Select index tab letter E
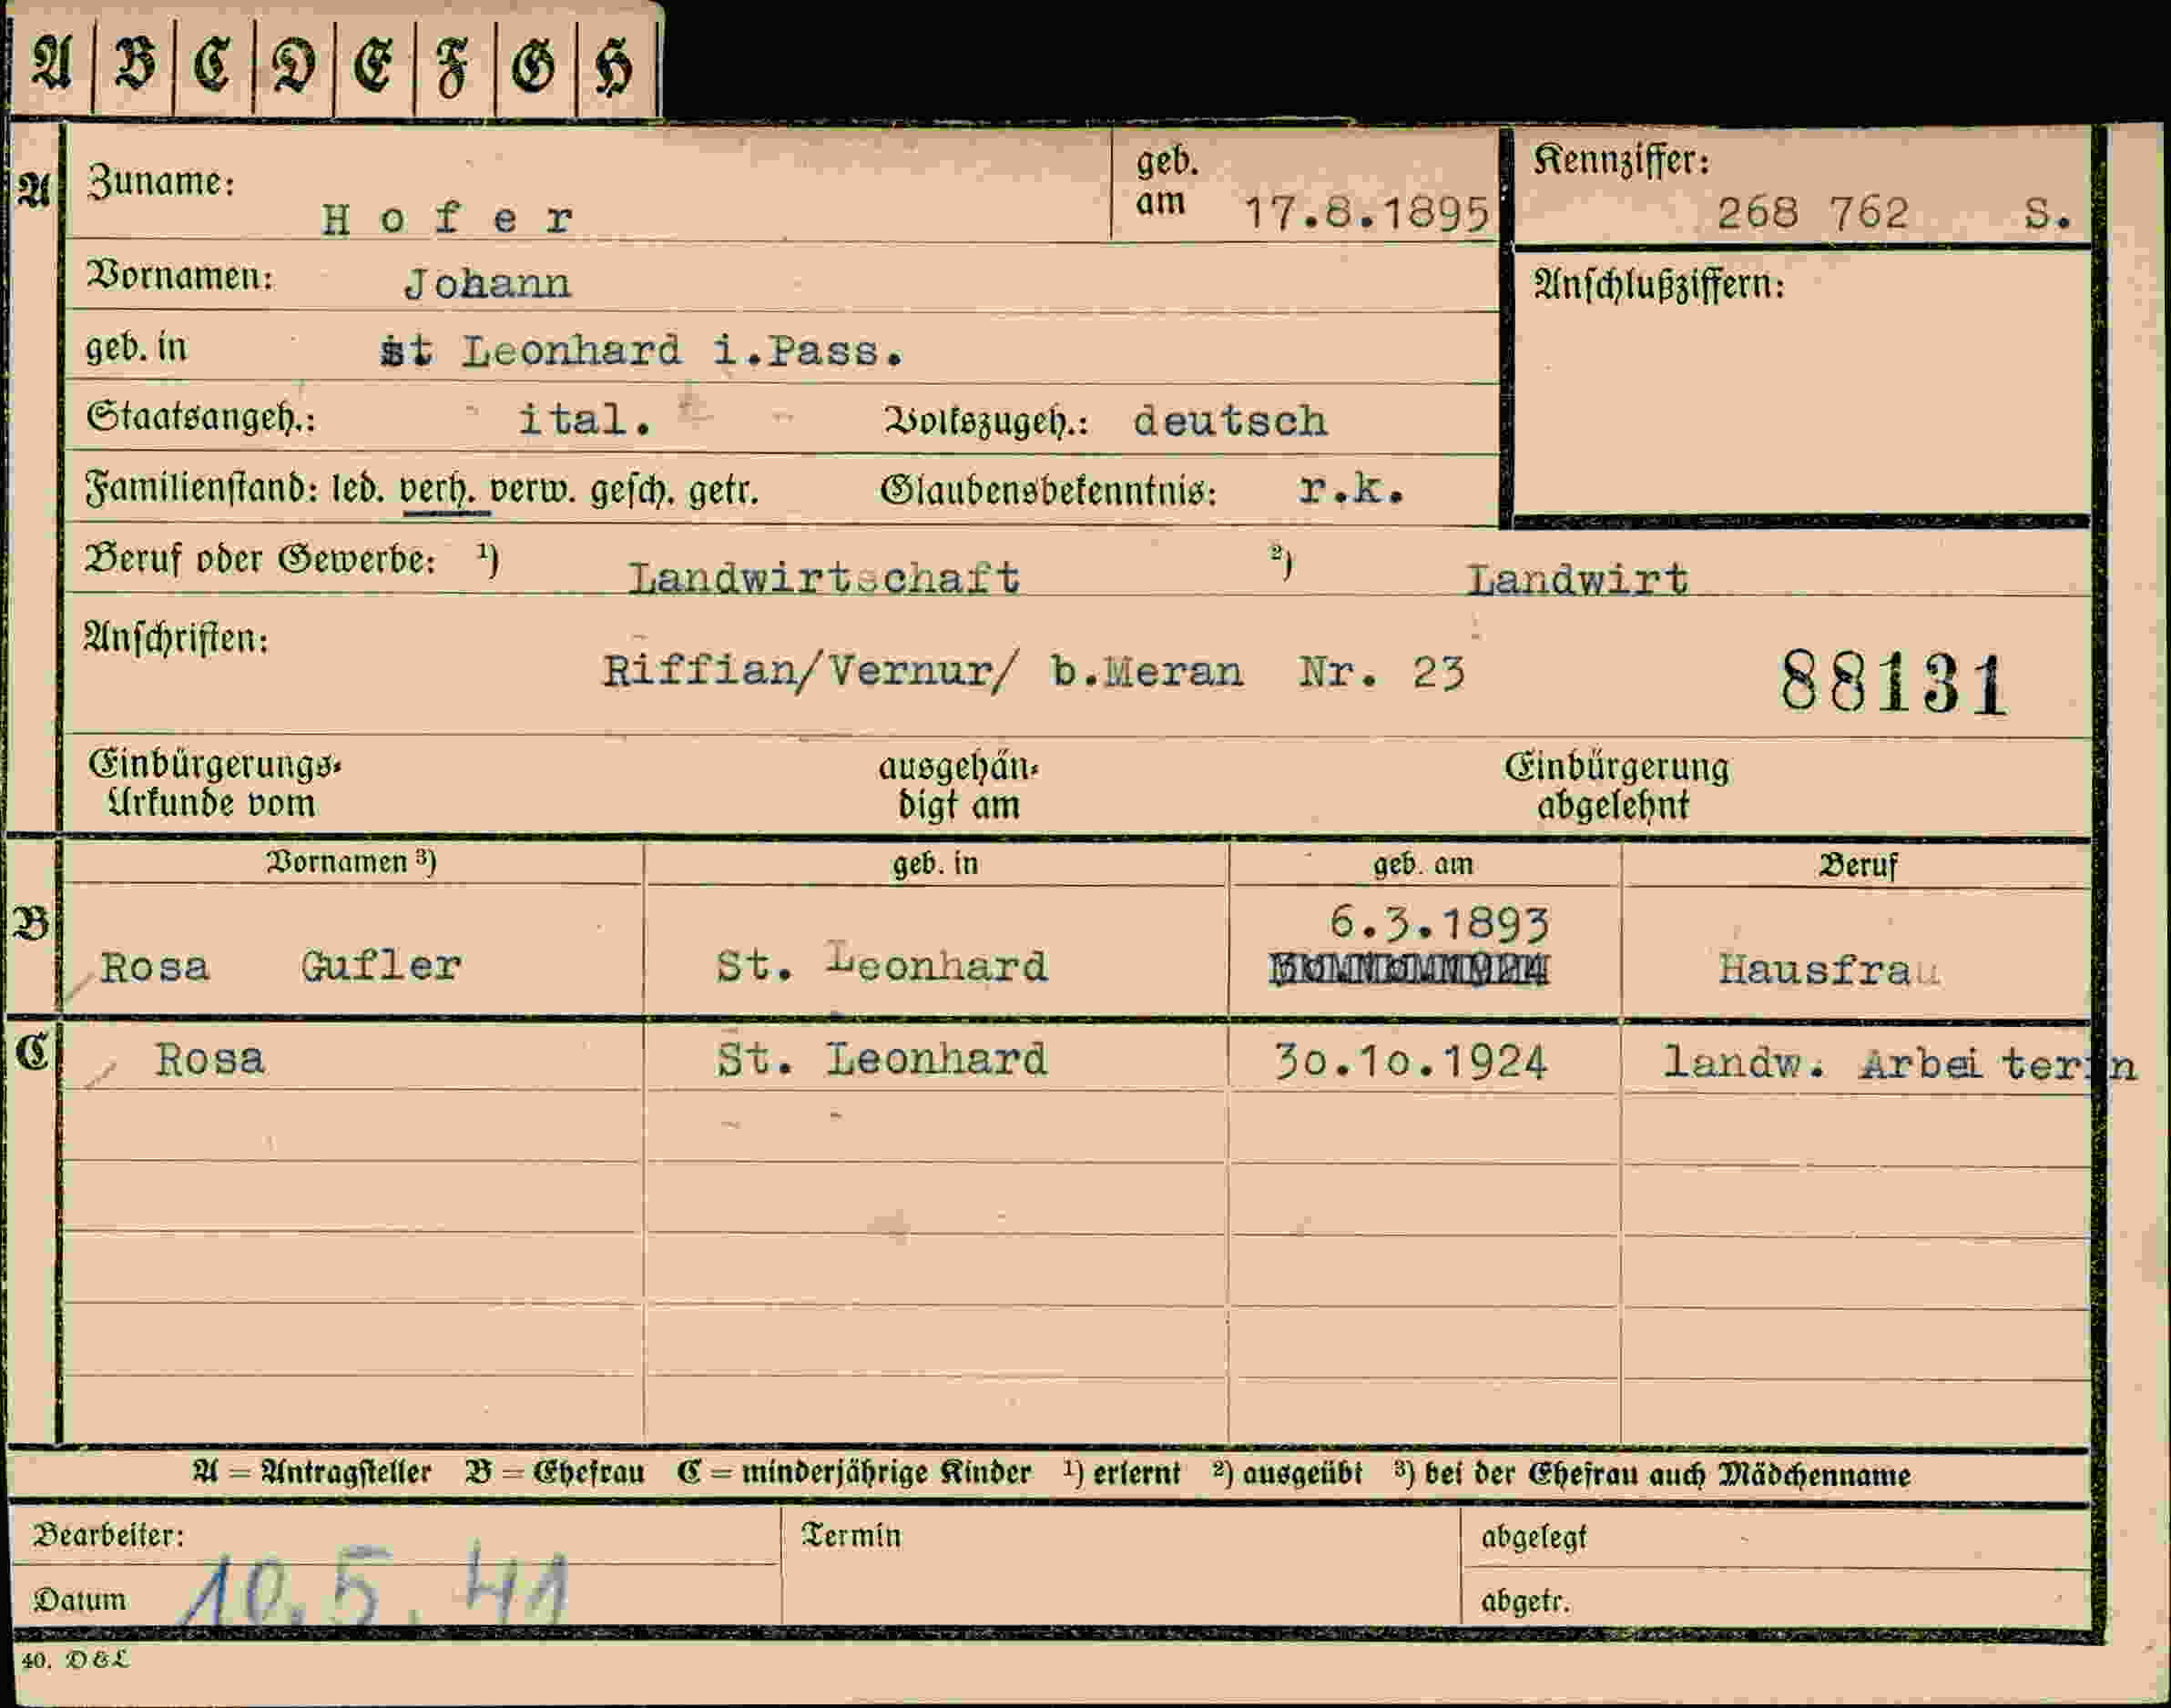The image size is (2171, 1708). tap(375, 64)
